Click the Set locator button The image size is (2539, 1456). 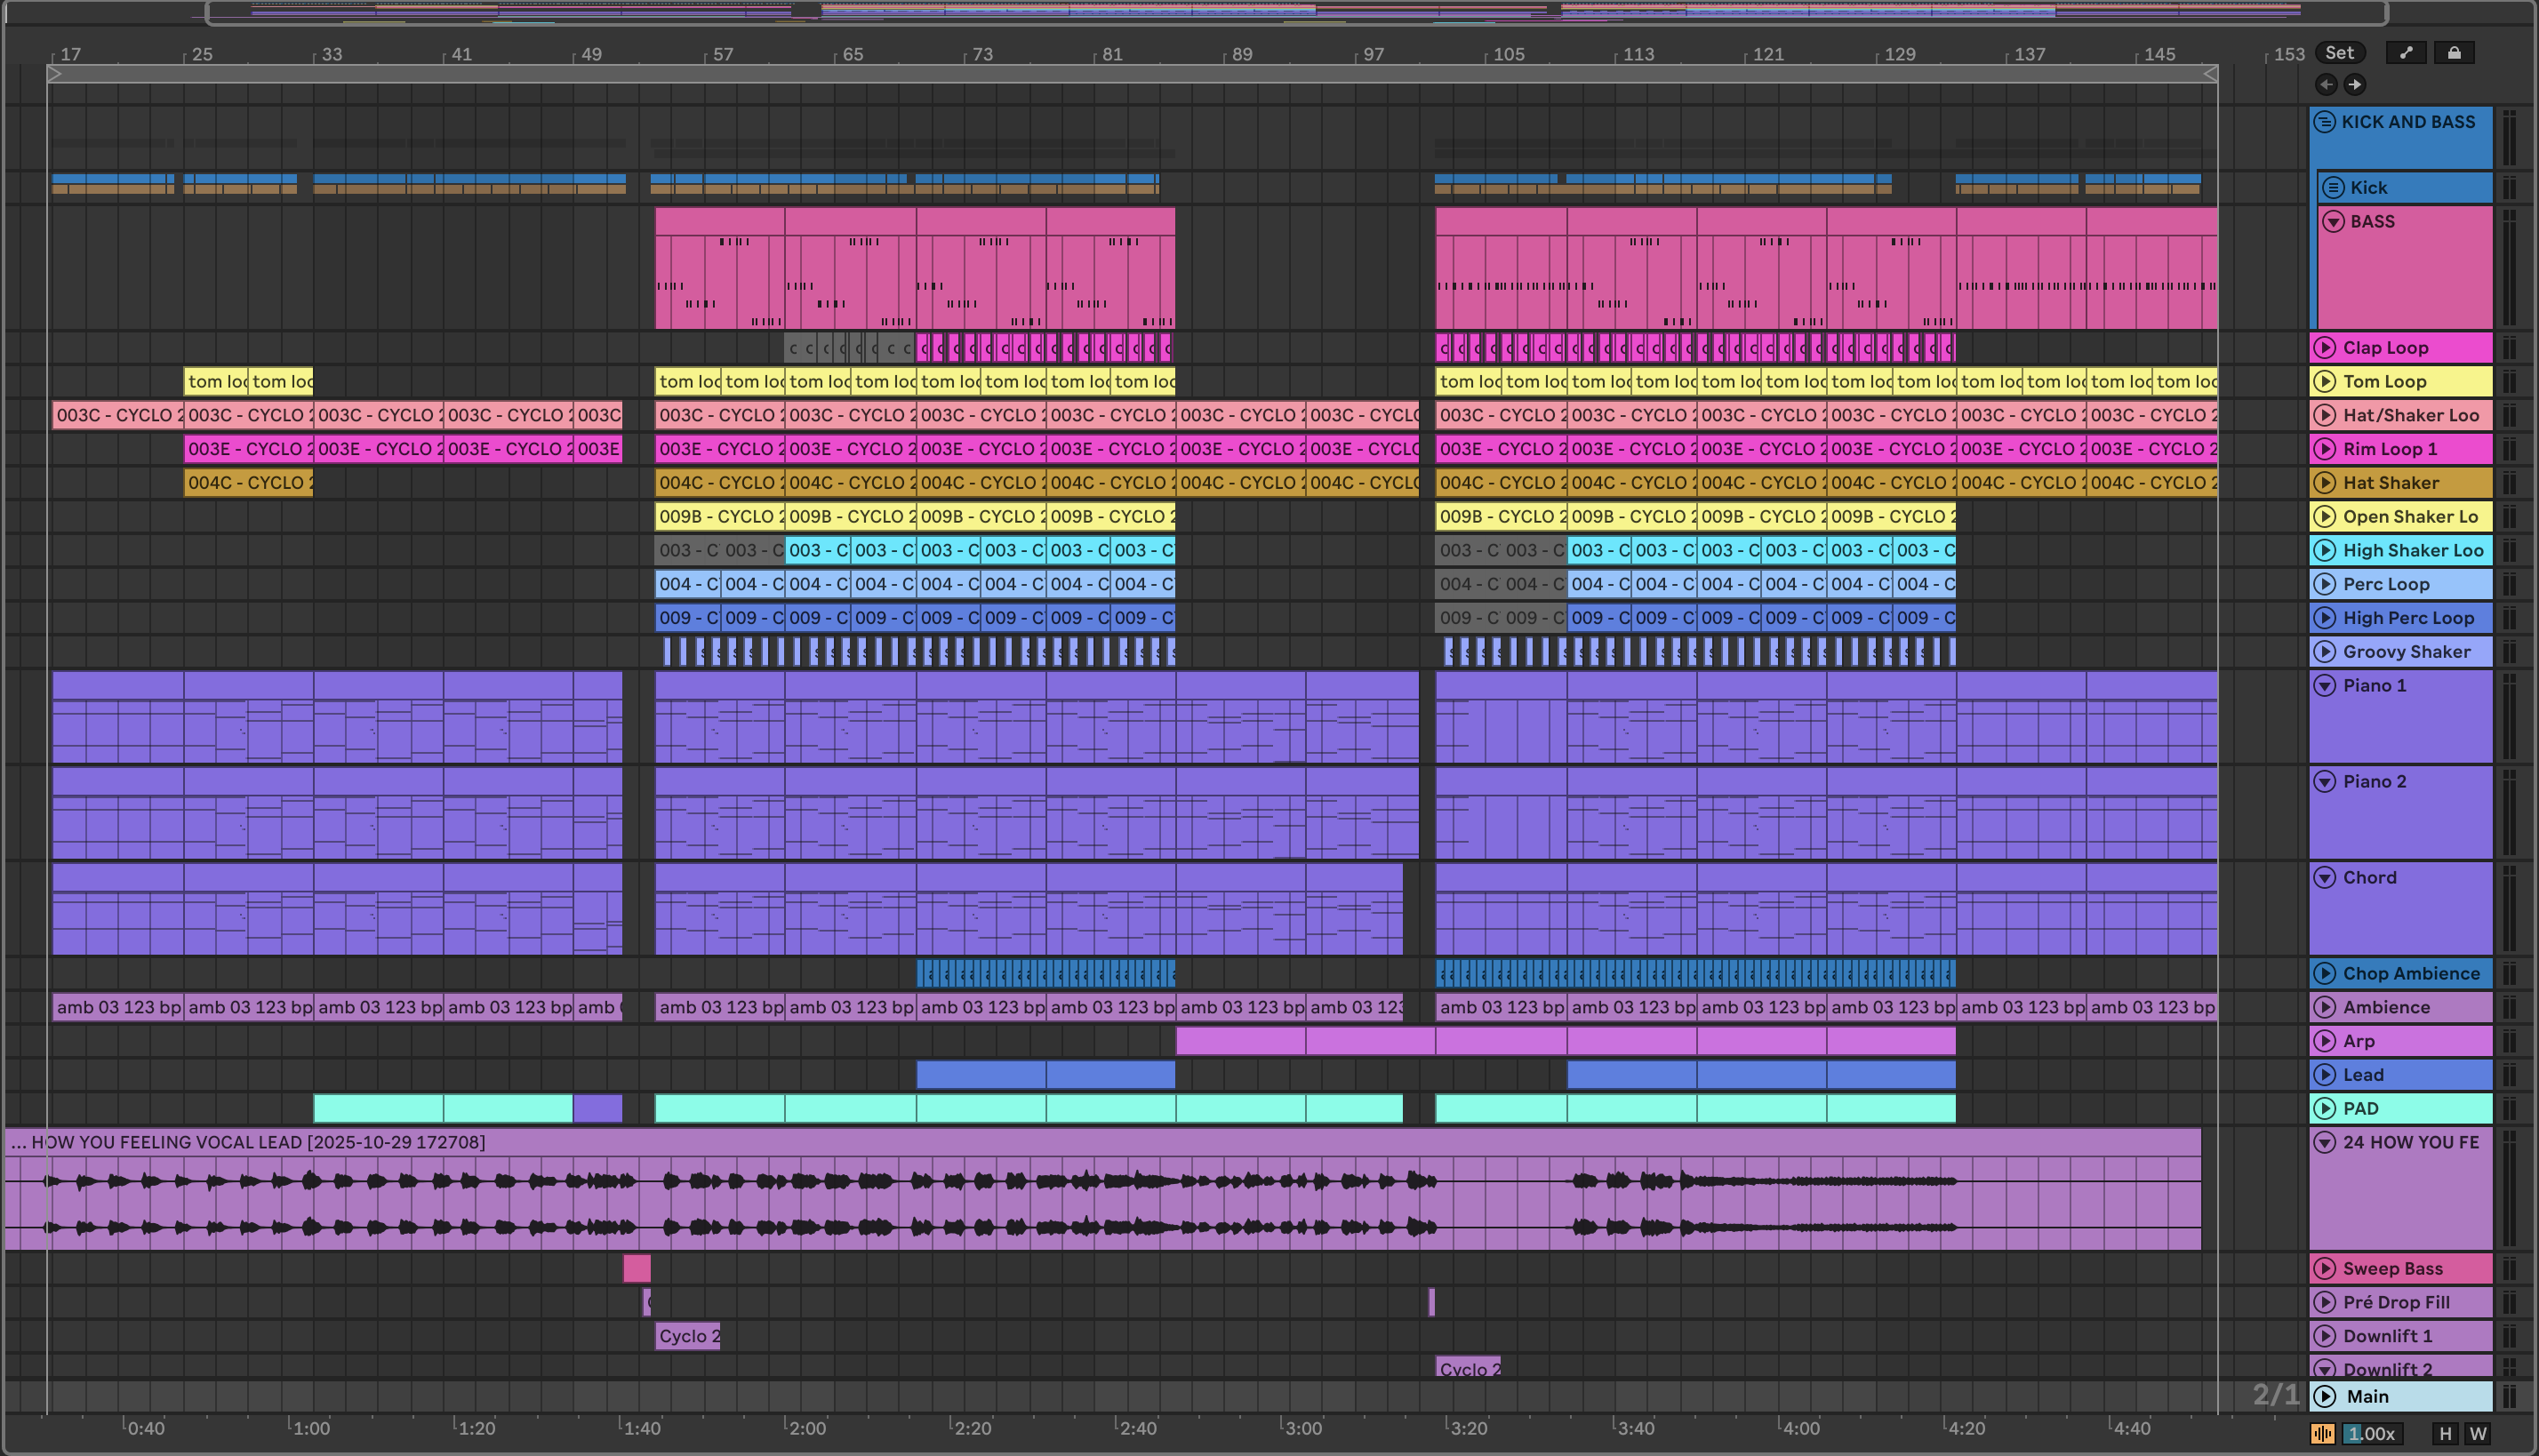2339,53
